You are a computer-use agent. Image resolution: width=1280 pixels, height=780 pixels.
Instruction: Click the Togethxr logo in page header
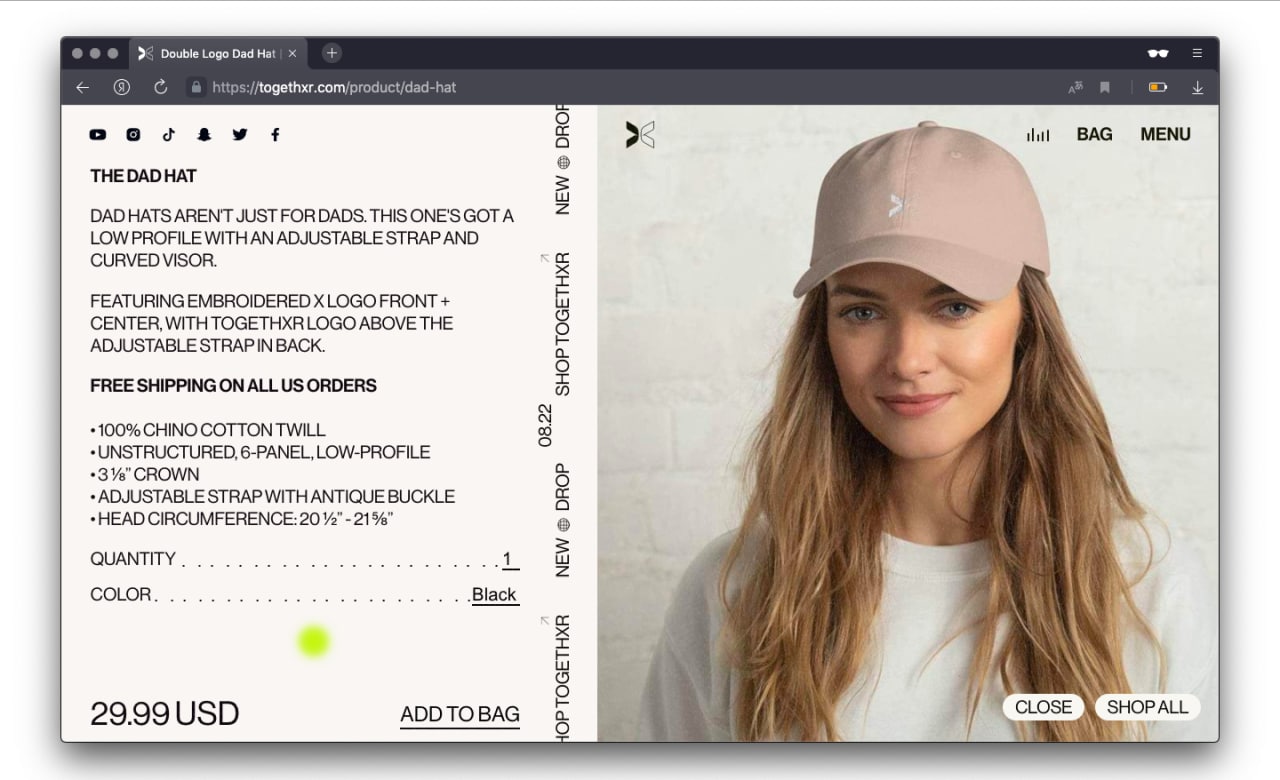click(x=640, y=134)
